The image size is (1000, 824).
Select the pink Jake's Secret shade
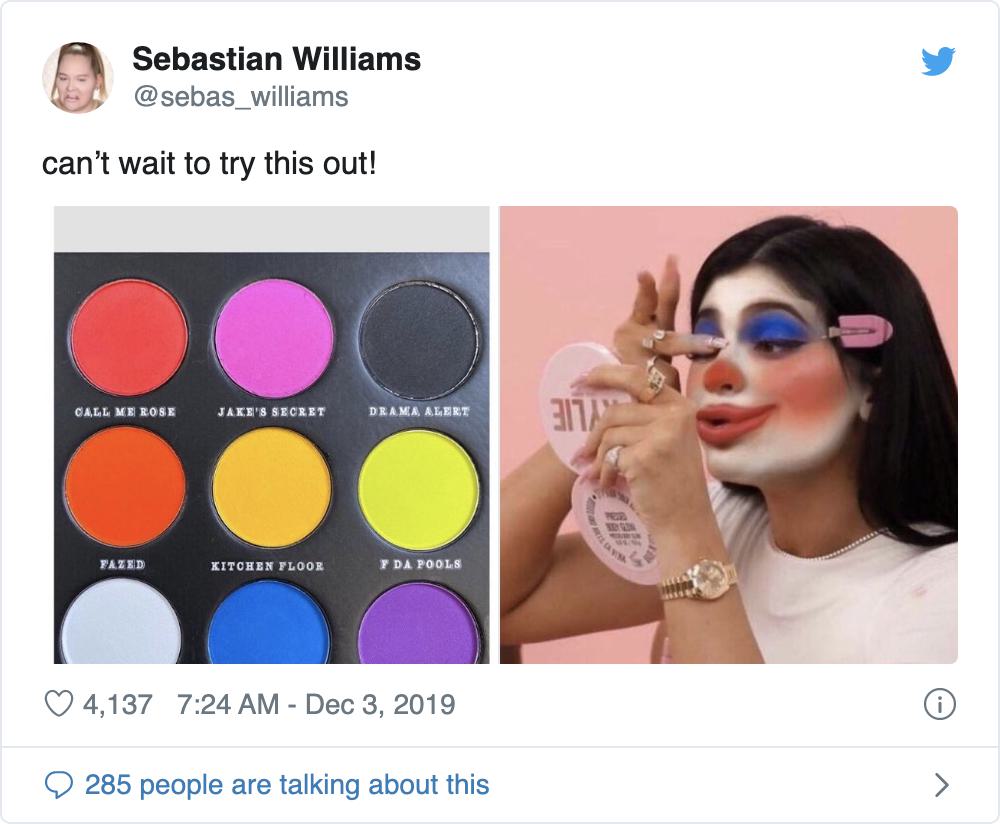click(x=273, y=337)
